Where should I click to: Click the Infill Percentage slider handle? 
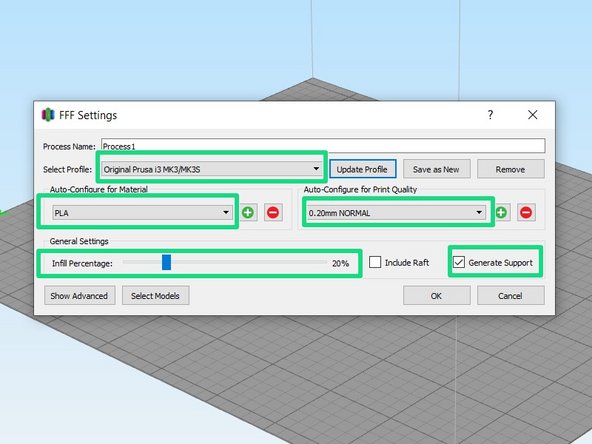coord(166,262)
